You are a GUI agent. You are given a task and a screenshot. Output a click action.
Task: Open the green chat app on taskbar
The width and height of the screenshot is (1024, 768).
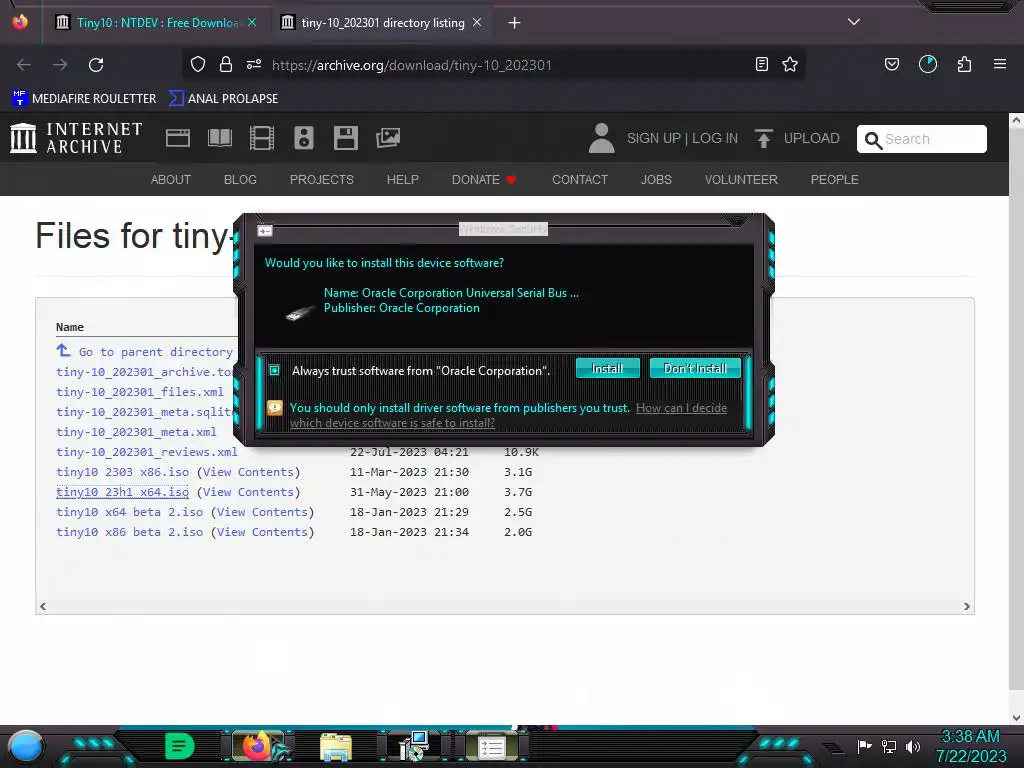pos(180,746)
